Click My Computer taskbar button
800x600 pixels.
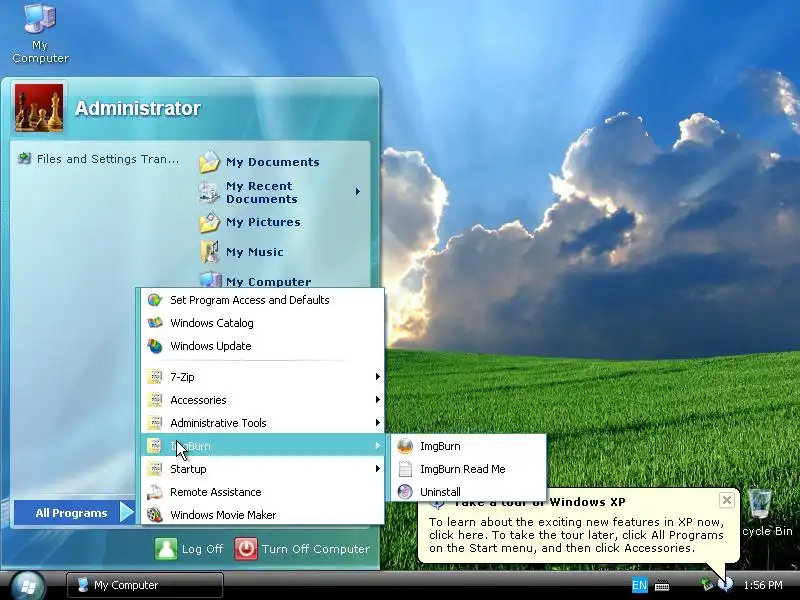point(145,585)
